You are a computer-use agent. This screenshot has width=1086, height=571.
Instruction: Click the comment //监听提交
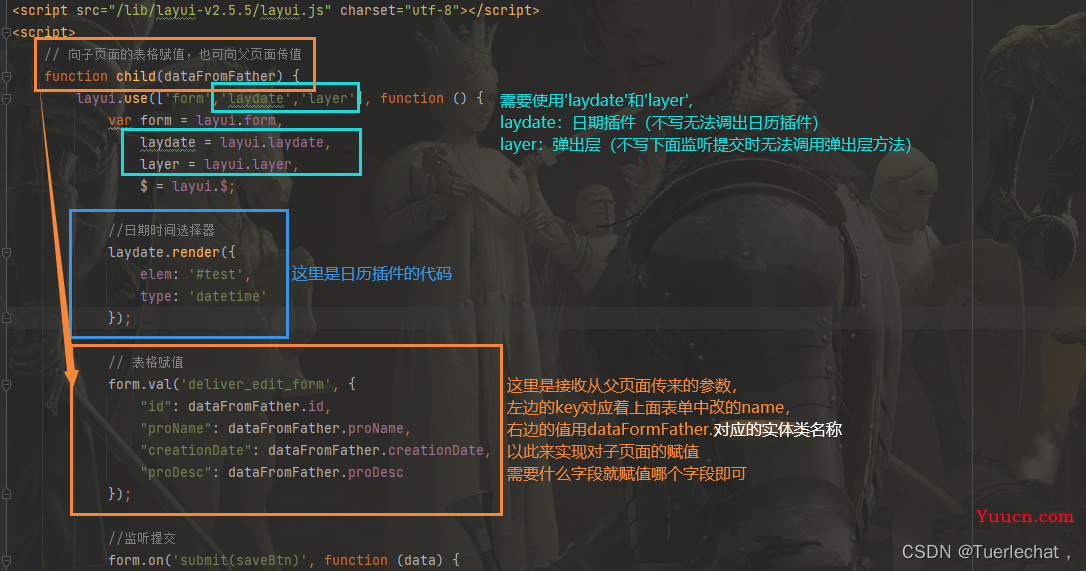[x=141, y=538]
